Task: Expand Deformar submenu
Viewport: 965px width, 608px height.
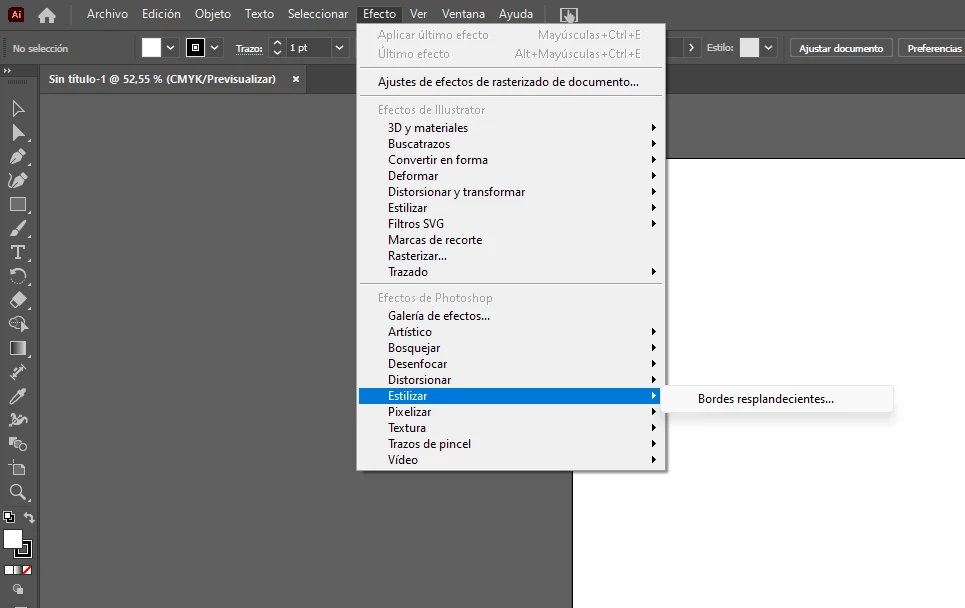Action: (x=512, y=175)
